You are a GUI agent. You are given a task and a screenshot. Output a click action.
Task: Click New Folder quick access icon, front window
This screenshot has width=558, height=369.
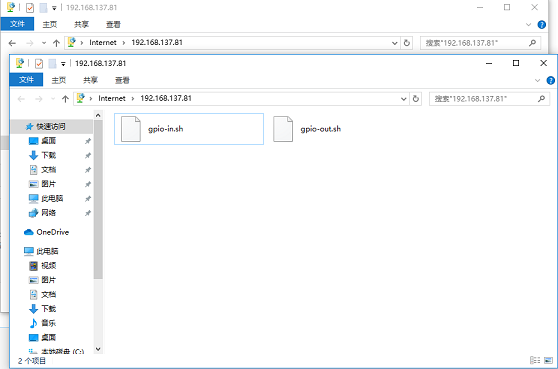52,64
